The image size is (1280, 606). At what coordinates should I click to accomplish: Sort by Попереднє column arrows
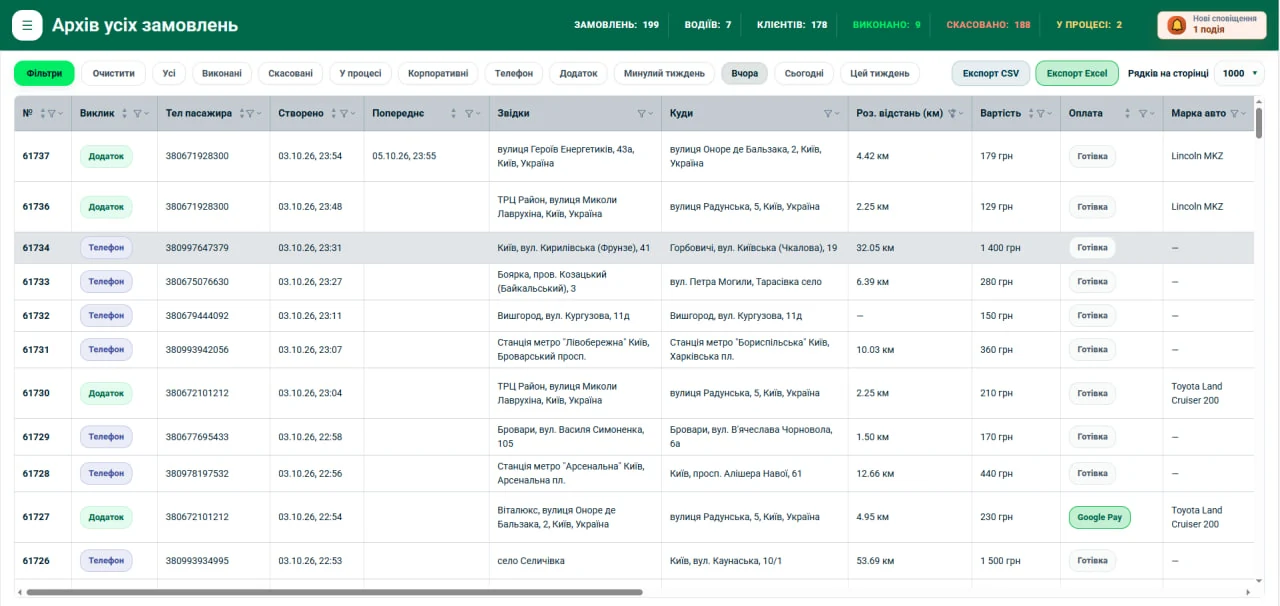(x=454, y=114)
